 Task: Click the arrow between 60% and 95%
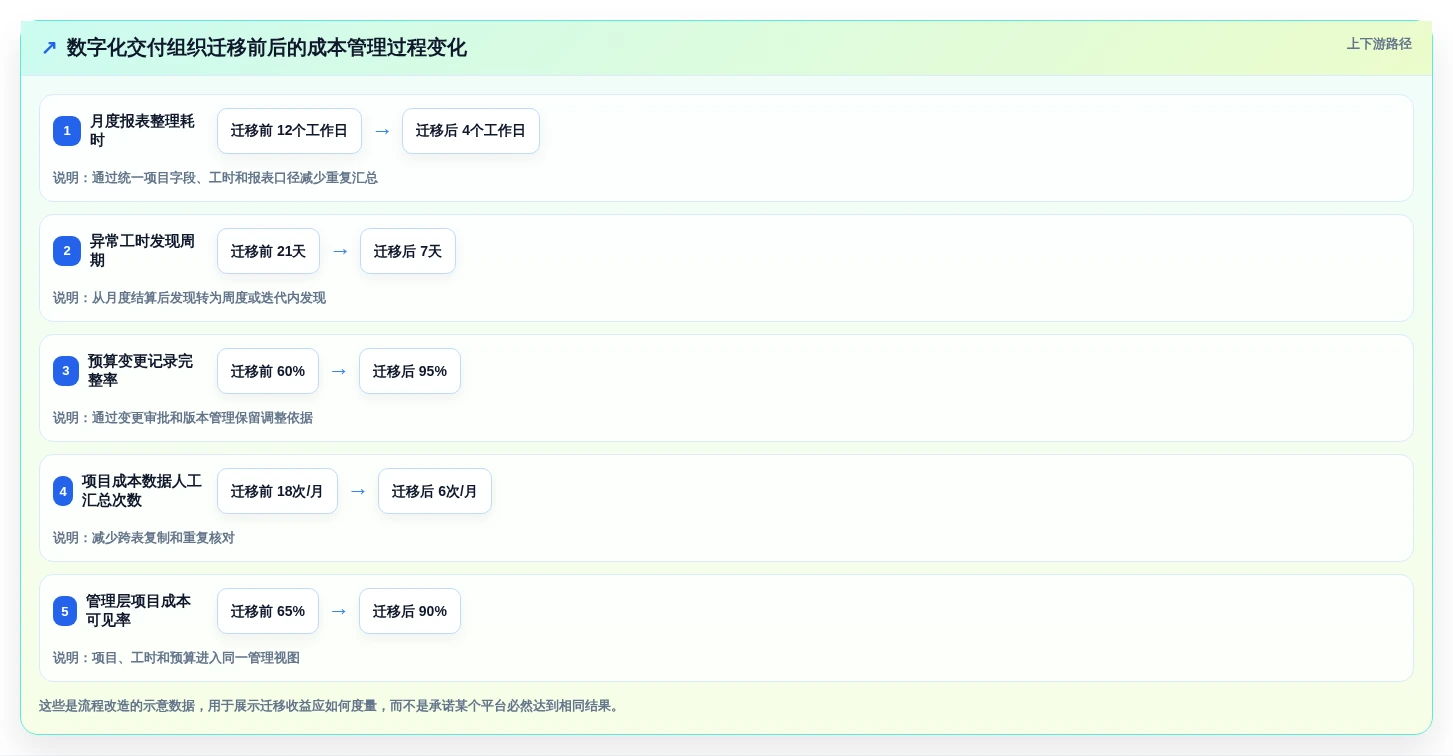click(x=339, y=371)
